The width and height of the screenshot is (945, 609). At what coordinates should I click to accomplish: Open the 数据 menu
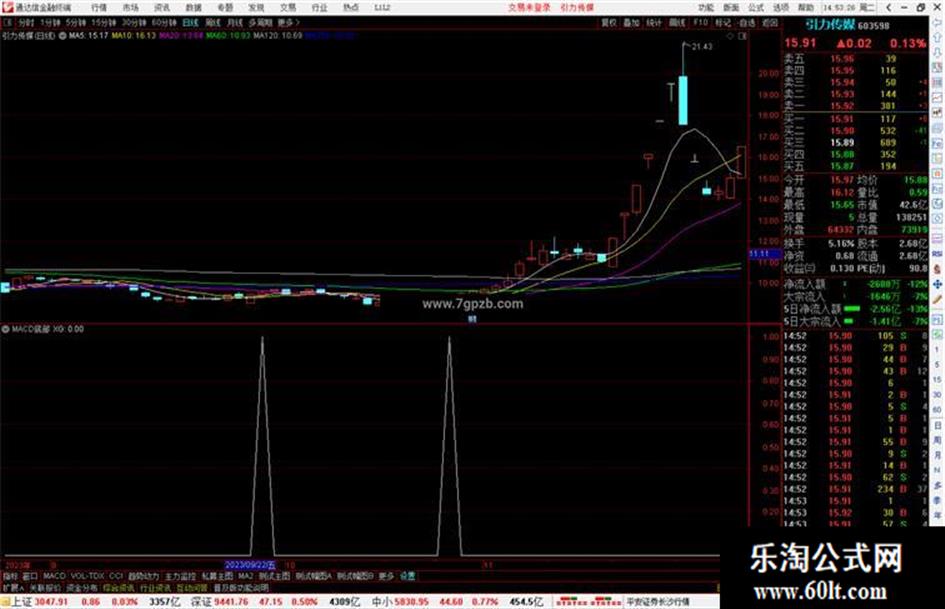tap(193, 7)
